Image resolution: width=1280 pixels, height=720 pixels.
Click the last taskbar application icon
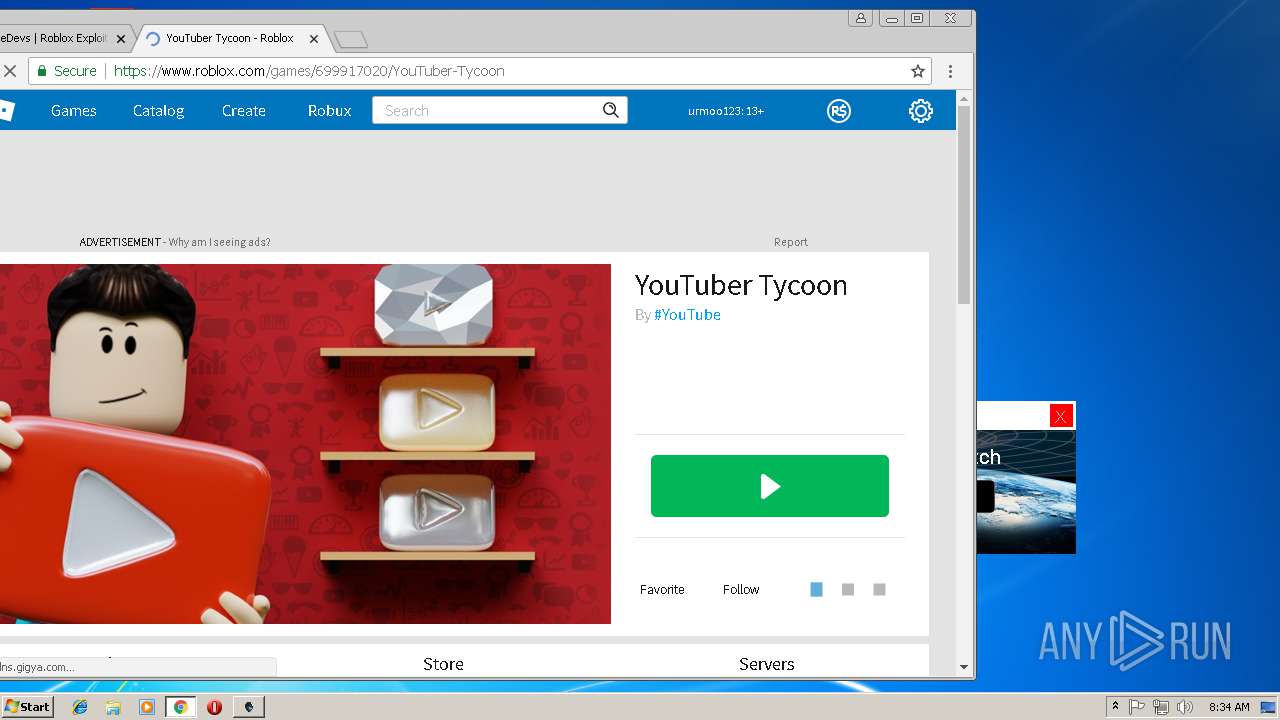pos(248,707)
